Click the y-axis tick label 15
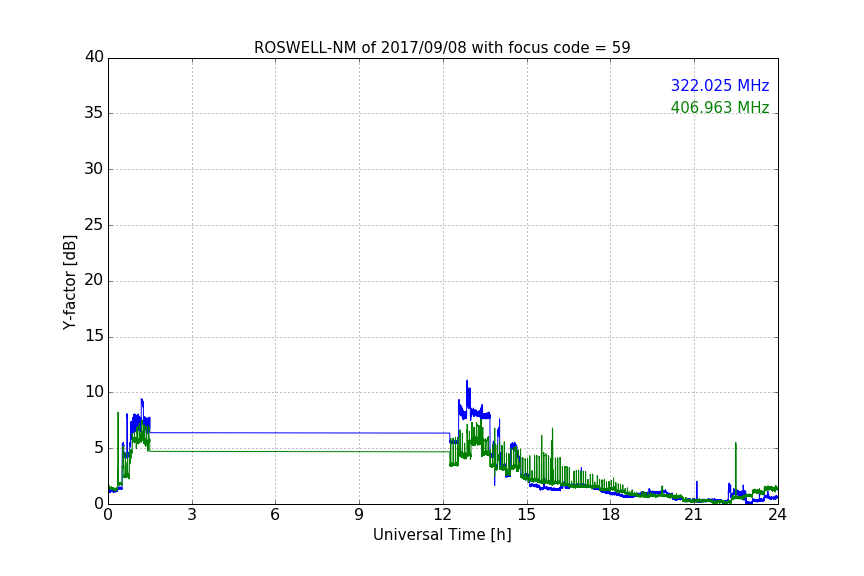The width and height of the screenshot is (864, 576). (x=94, y=336)
